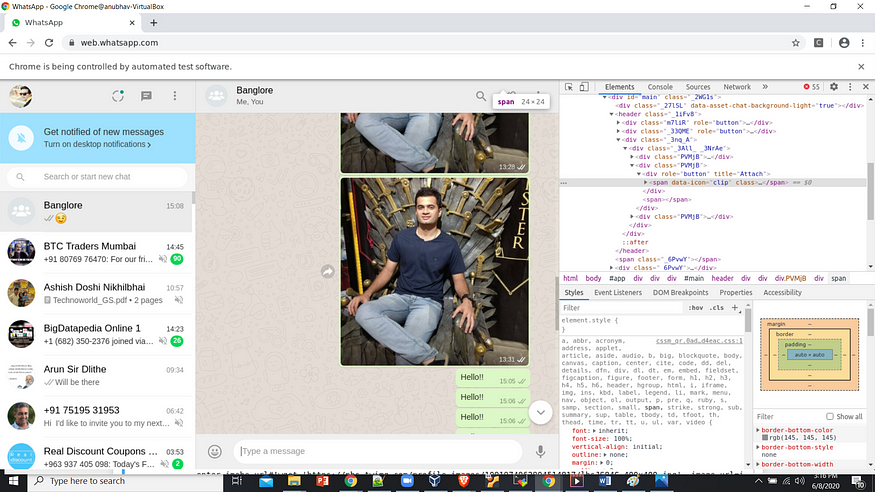Collapse the div id main node
The height and width of the screenshot is (492, 875).
coord(604,97)
